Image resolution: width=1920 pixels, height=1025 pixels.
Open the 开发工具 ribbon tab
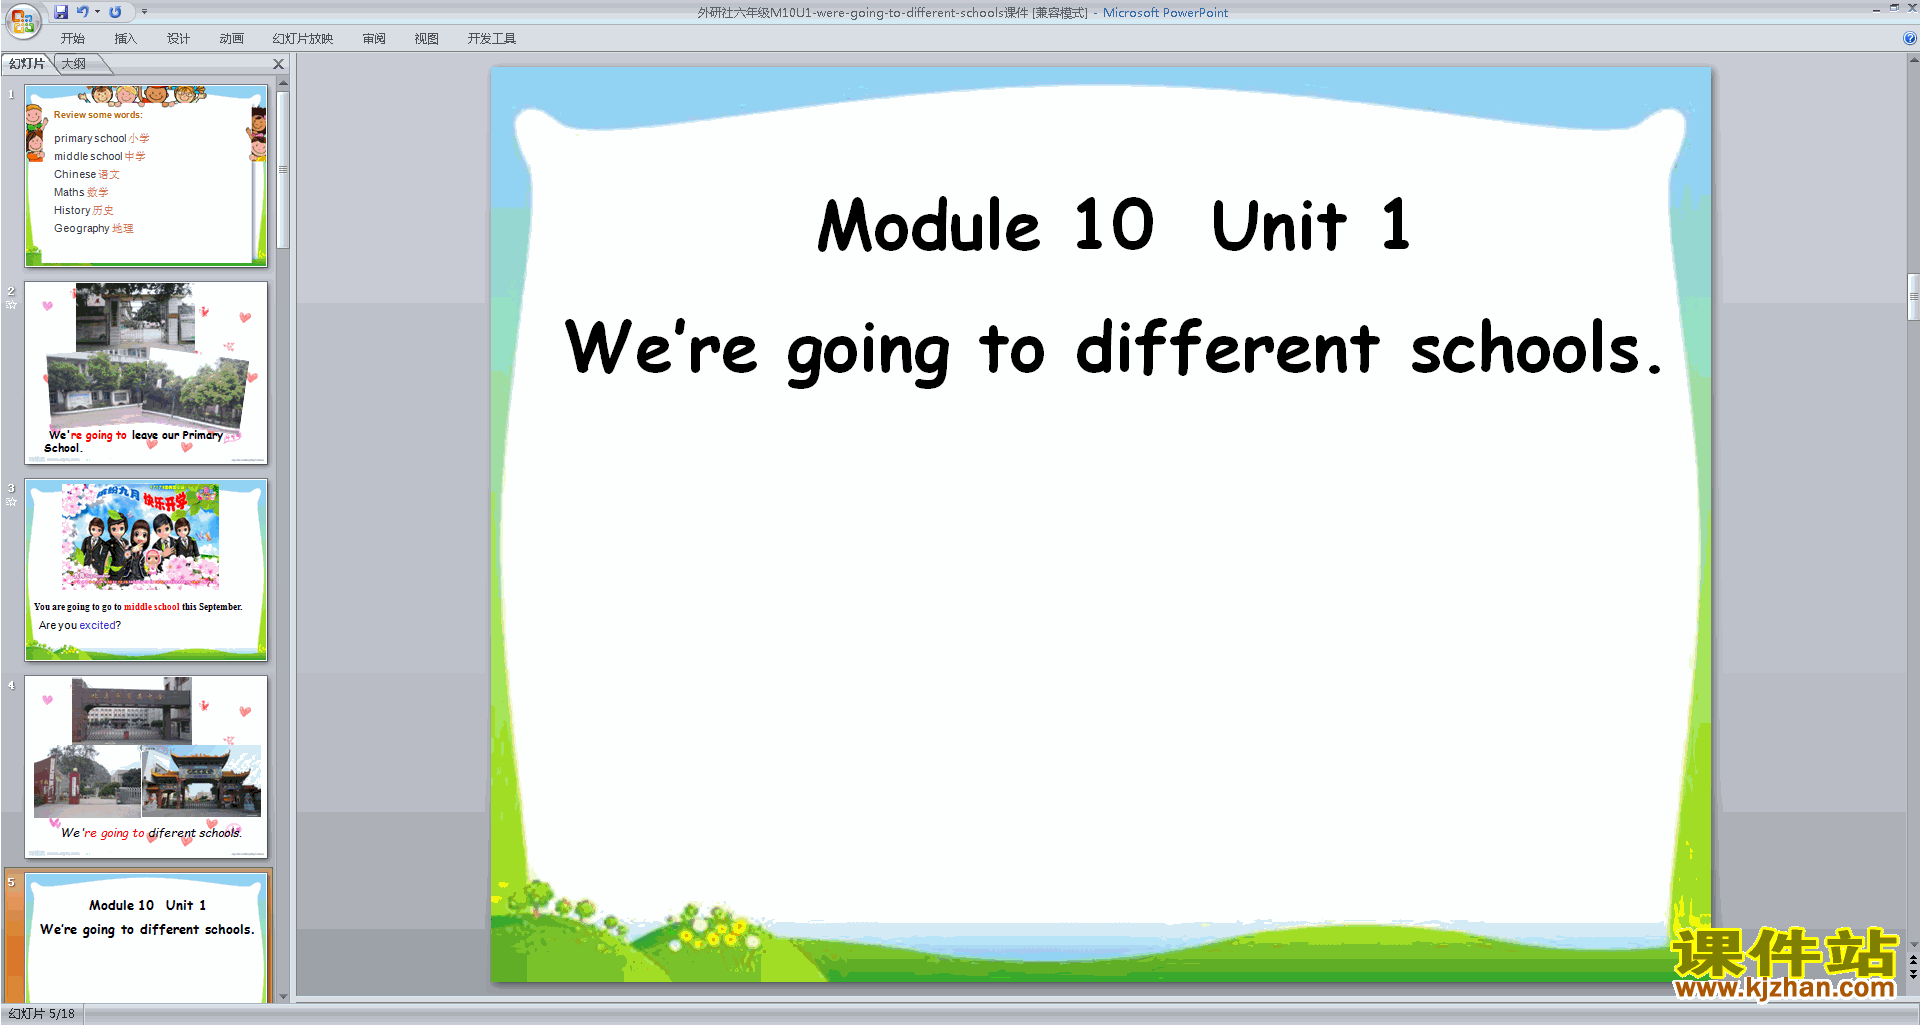click(491, 39)
